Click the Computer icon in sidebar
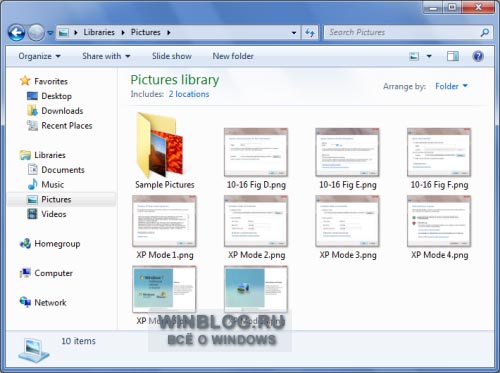 pyautogui.click(x=25, y=273)
